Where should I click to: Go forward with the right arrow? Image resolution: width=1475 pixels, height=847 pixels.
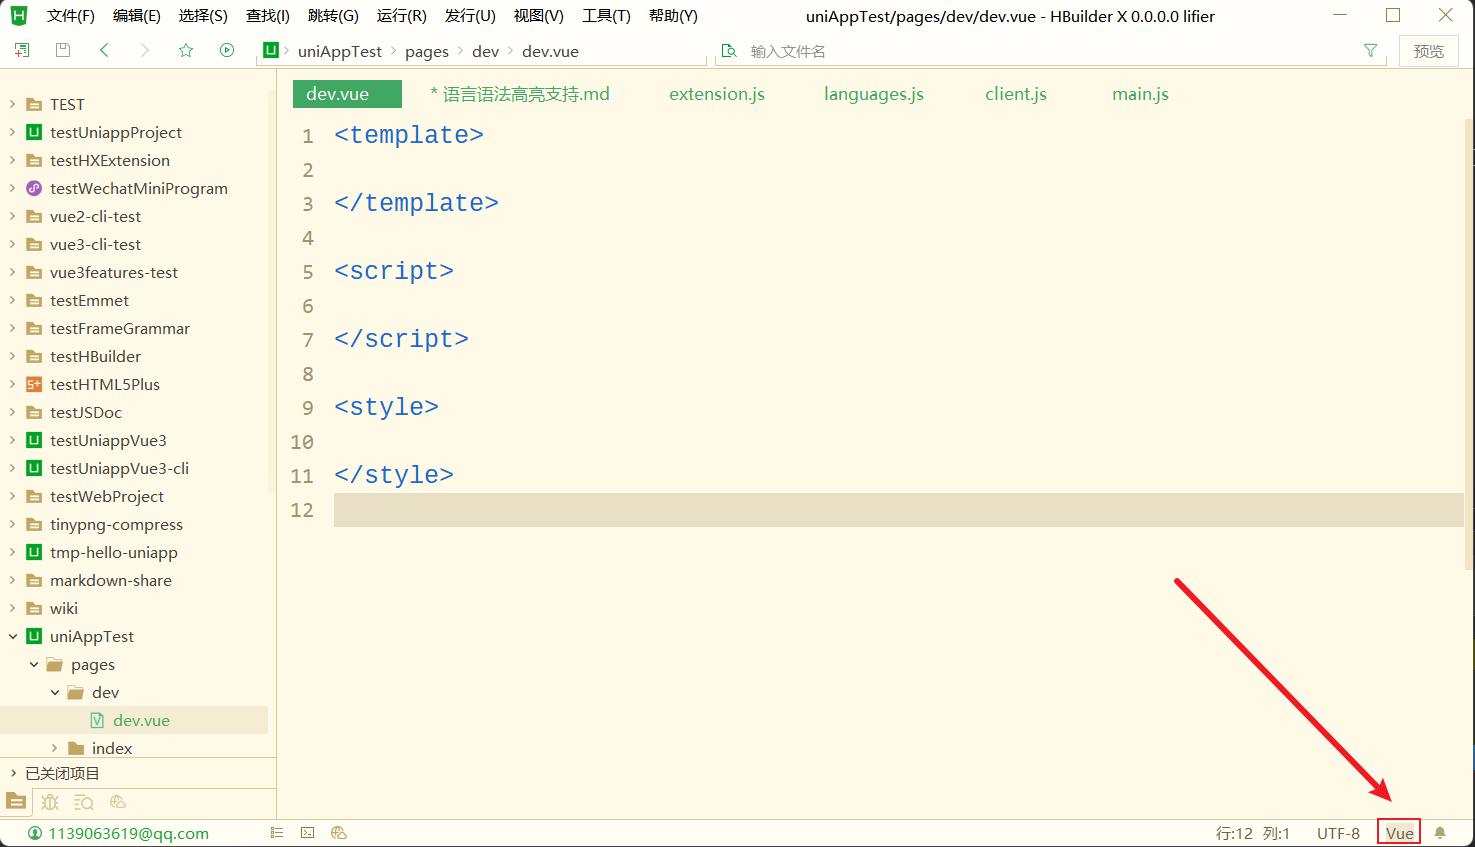pos(145,50)
